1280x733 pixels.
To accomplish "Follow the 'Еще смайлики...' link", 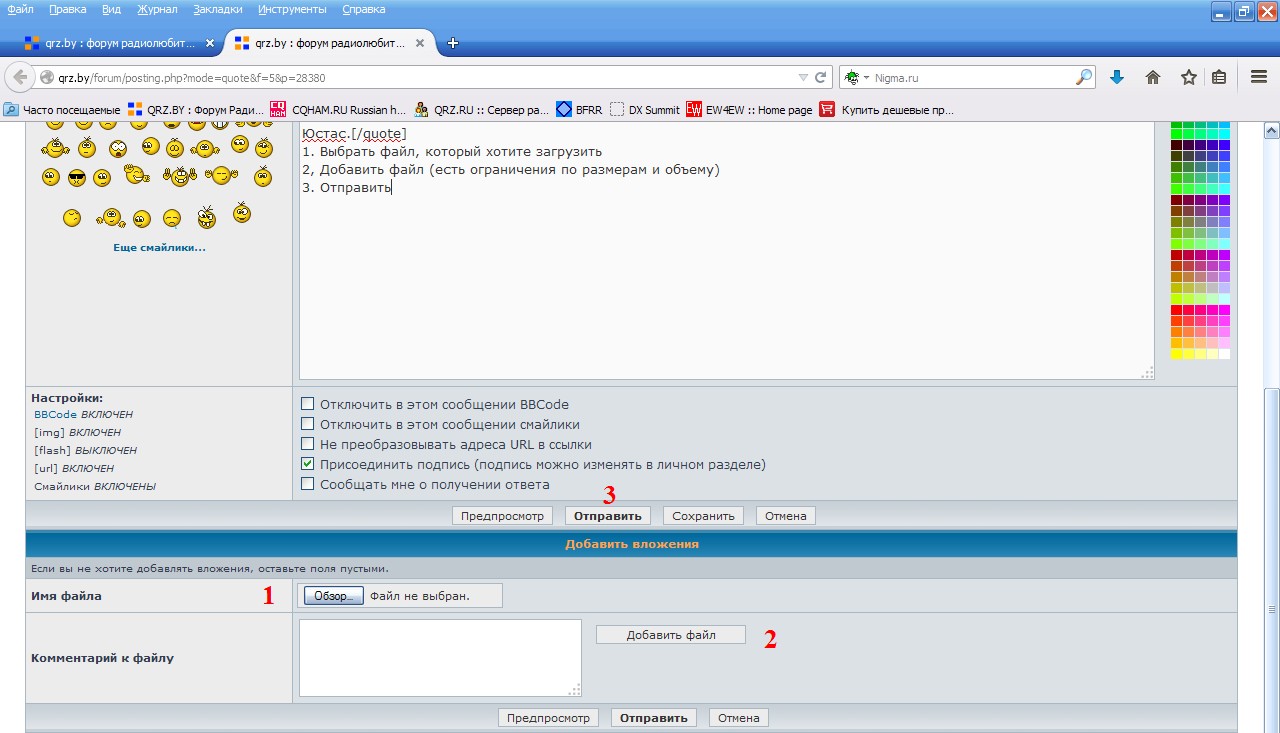I will [x=159, y=247].
